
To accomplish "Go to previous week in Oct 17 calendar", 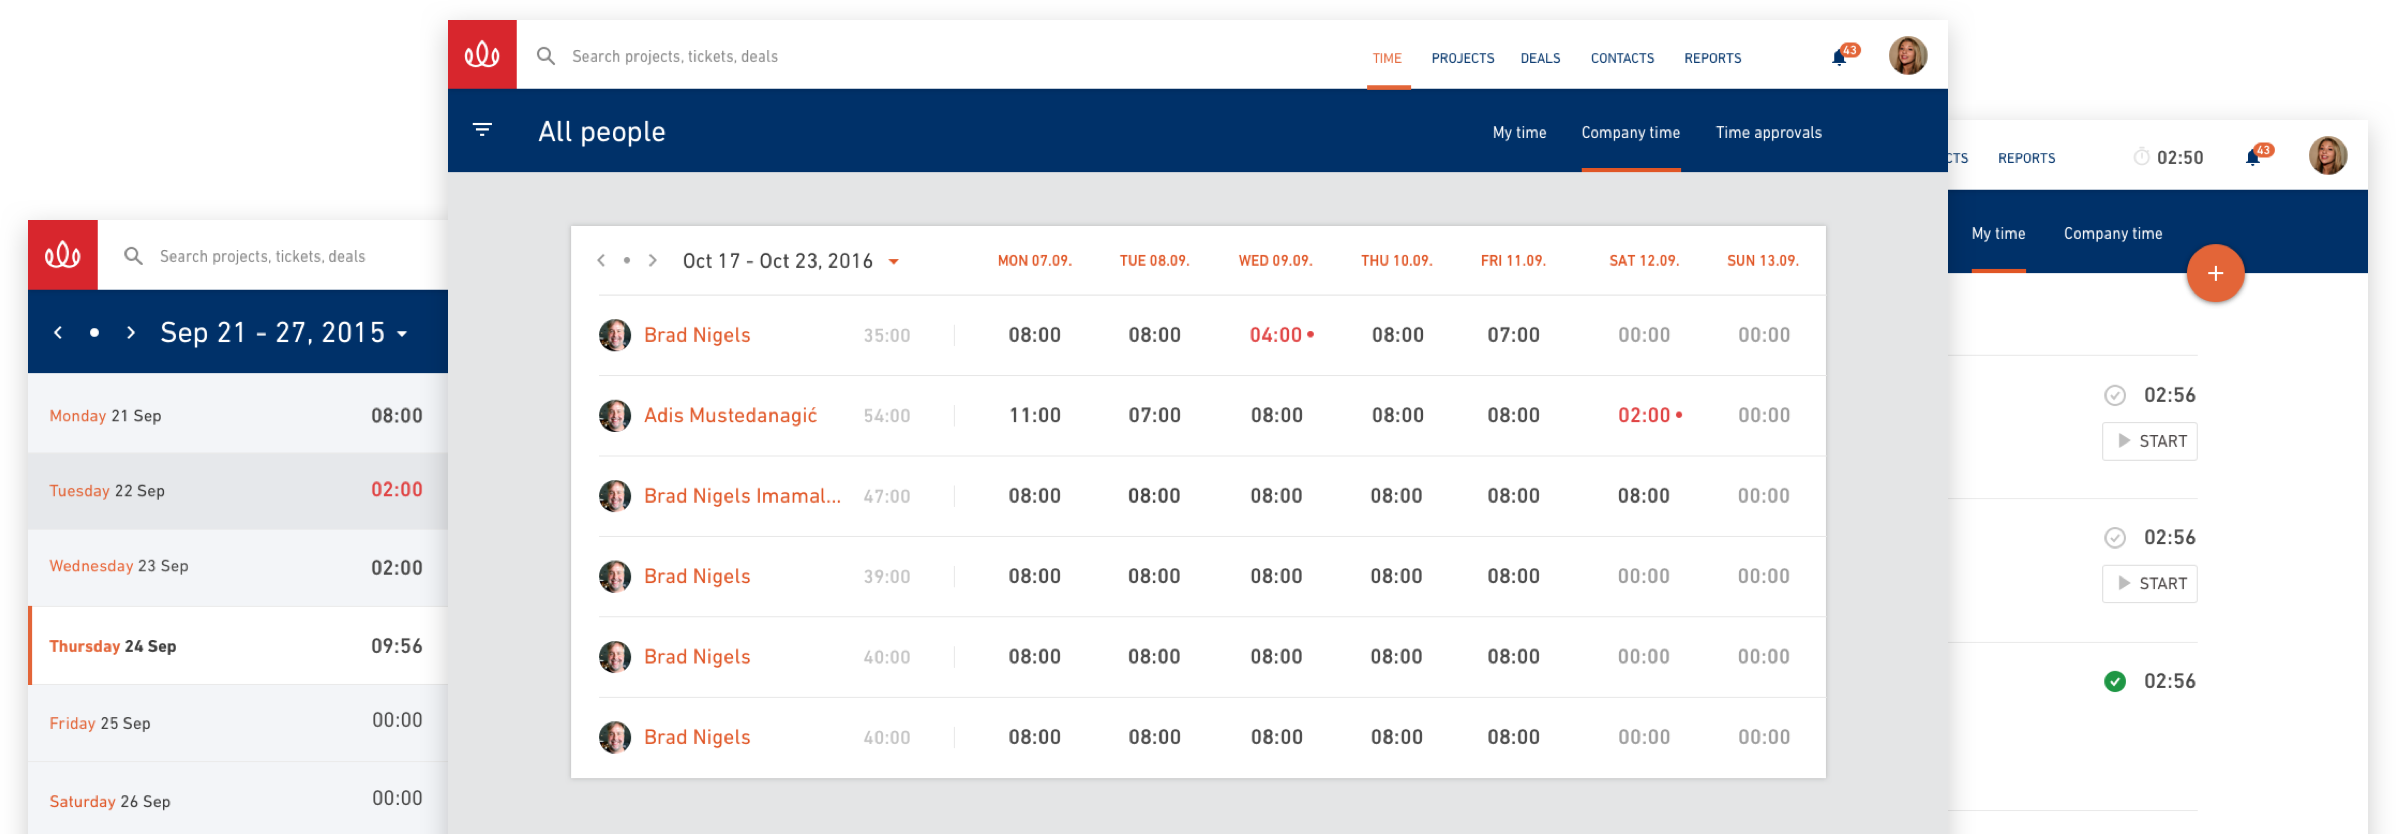I will [x=601, y=261].
